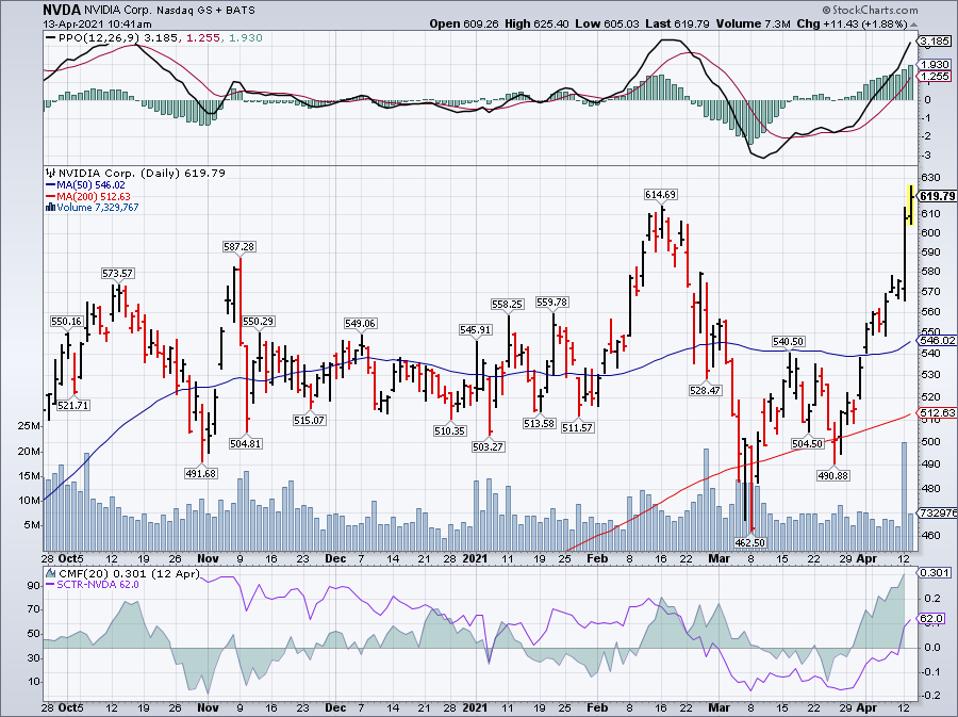958x717 pixels.
Task: Click the MA(50) 546.02 legend entry
Action: [x=86, y=185]
